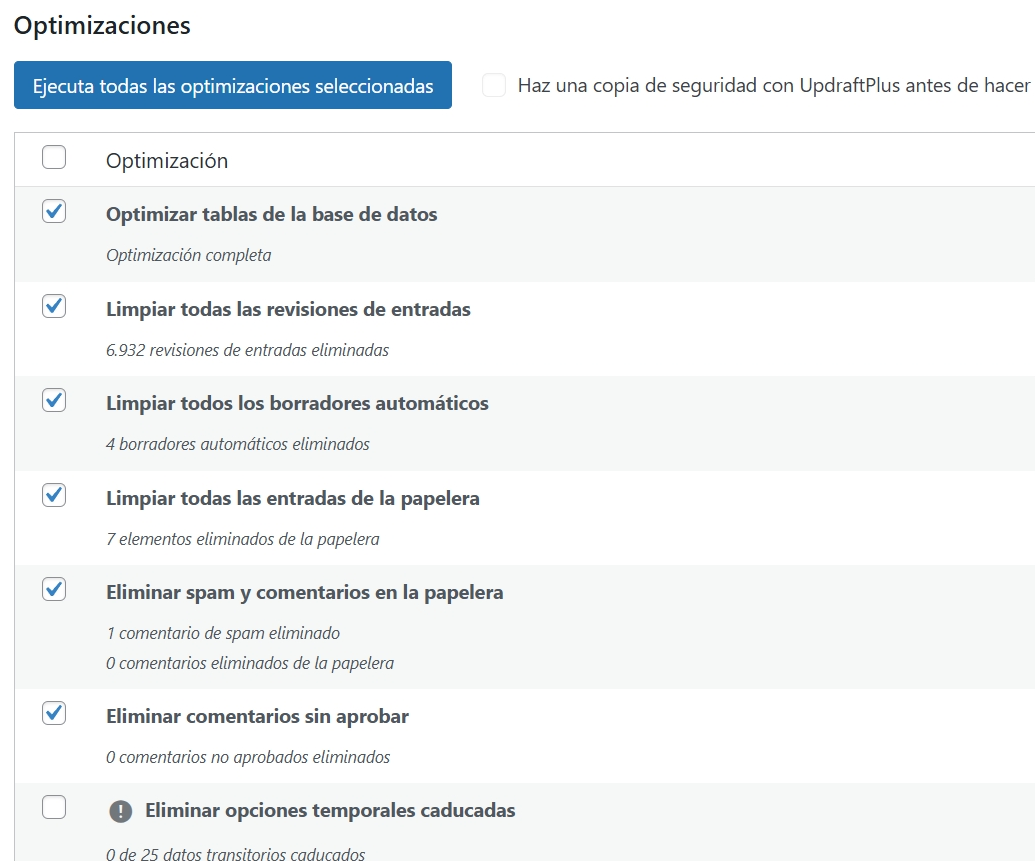Screen dimensions: 1035x861
Task: Deselect Limpiar todas las entradas de la papelera checkbox
Action: coord(54,495)
